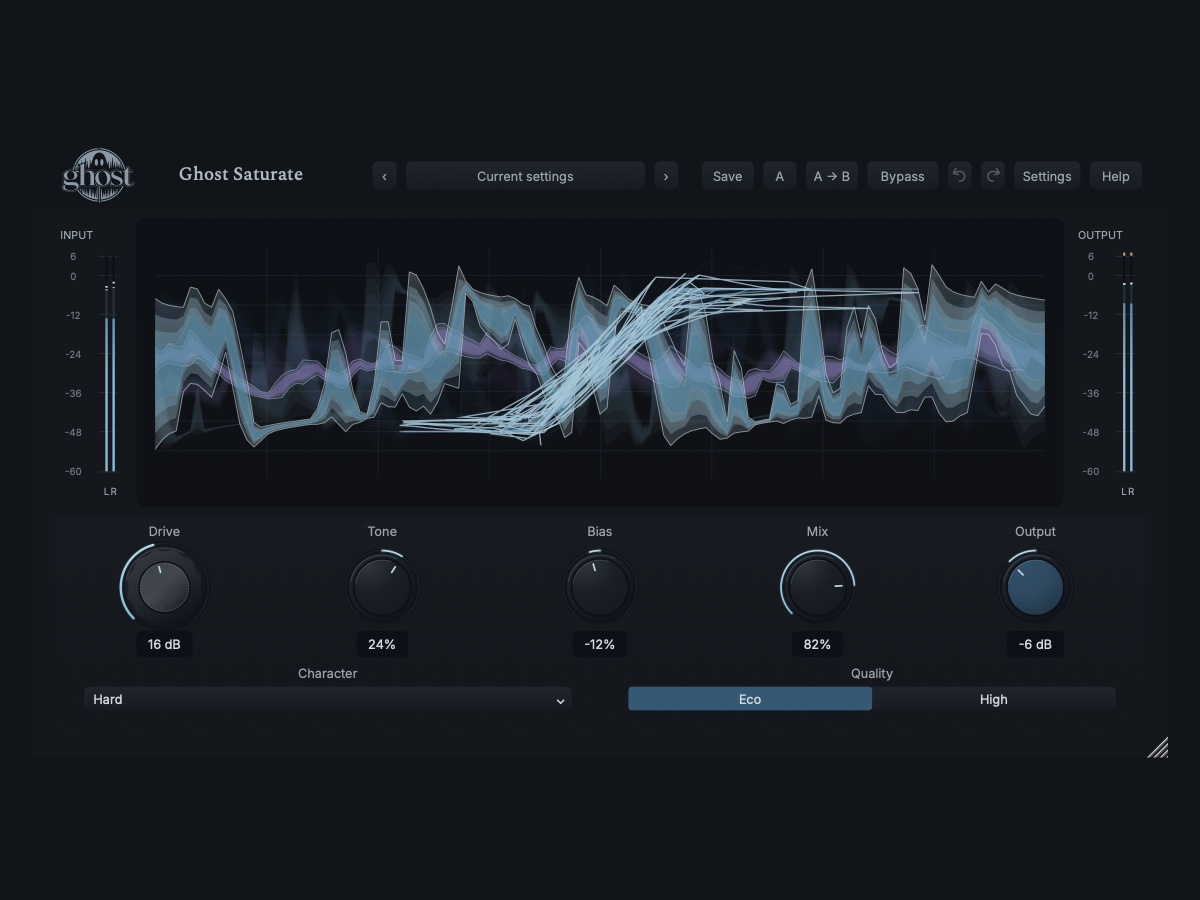The height and width of the screenshot is (900, 1200).
Task: Open the Help button
Action: pos(1116,176)
